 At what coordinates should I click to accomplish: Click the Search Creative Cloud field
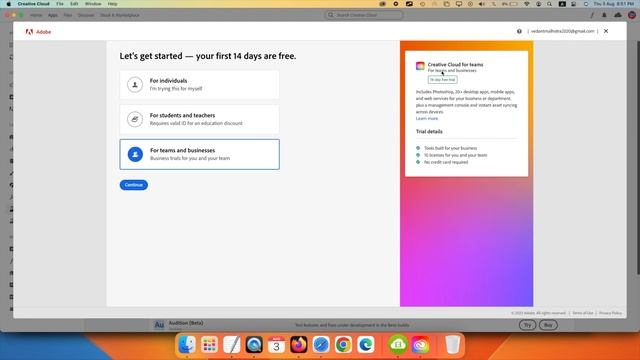364,15
